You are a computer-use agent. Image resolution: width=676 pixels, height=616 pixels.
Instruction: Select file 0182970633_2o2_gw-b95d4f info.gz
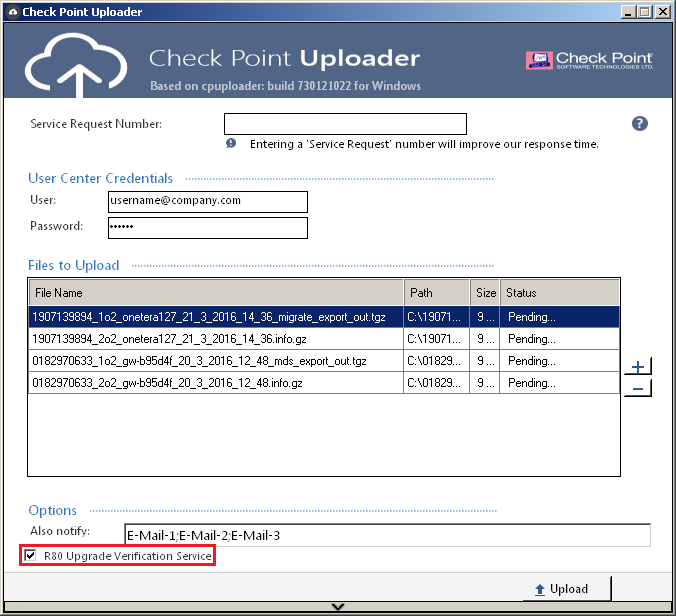[x=324, y=383]
